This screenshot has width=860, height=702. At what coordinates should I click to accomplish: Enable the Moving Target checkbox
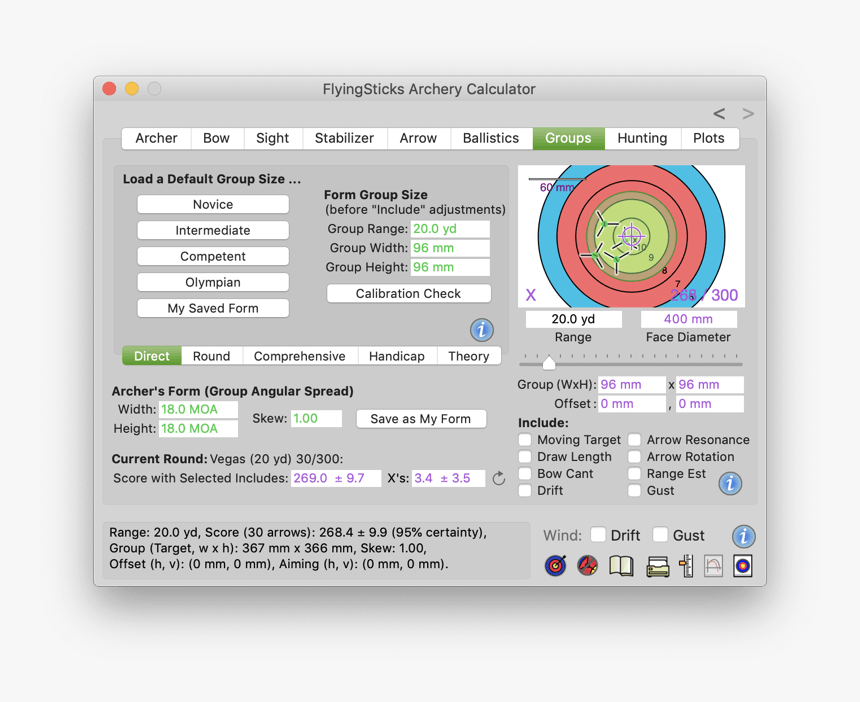pyautogui.click(x=525, y=439)
